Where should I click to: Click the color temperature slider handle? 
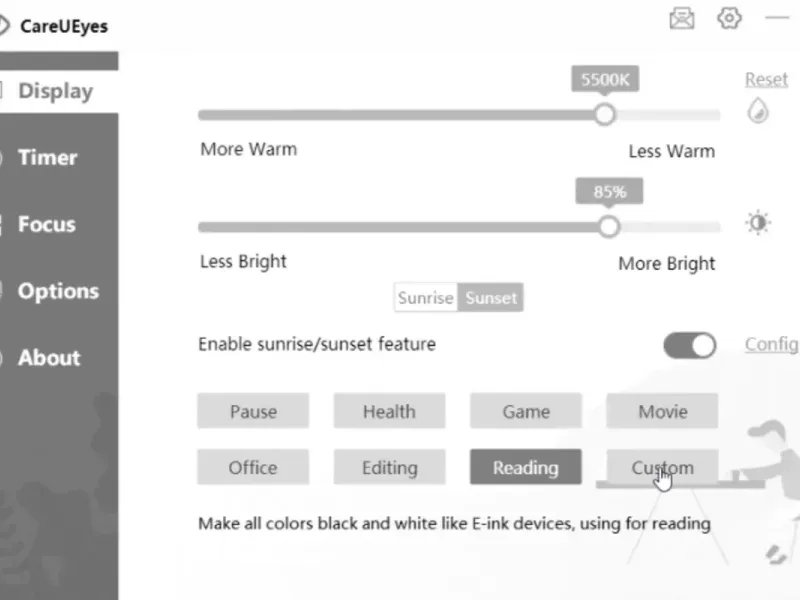604,114
